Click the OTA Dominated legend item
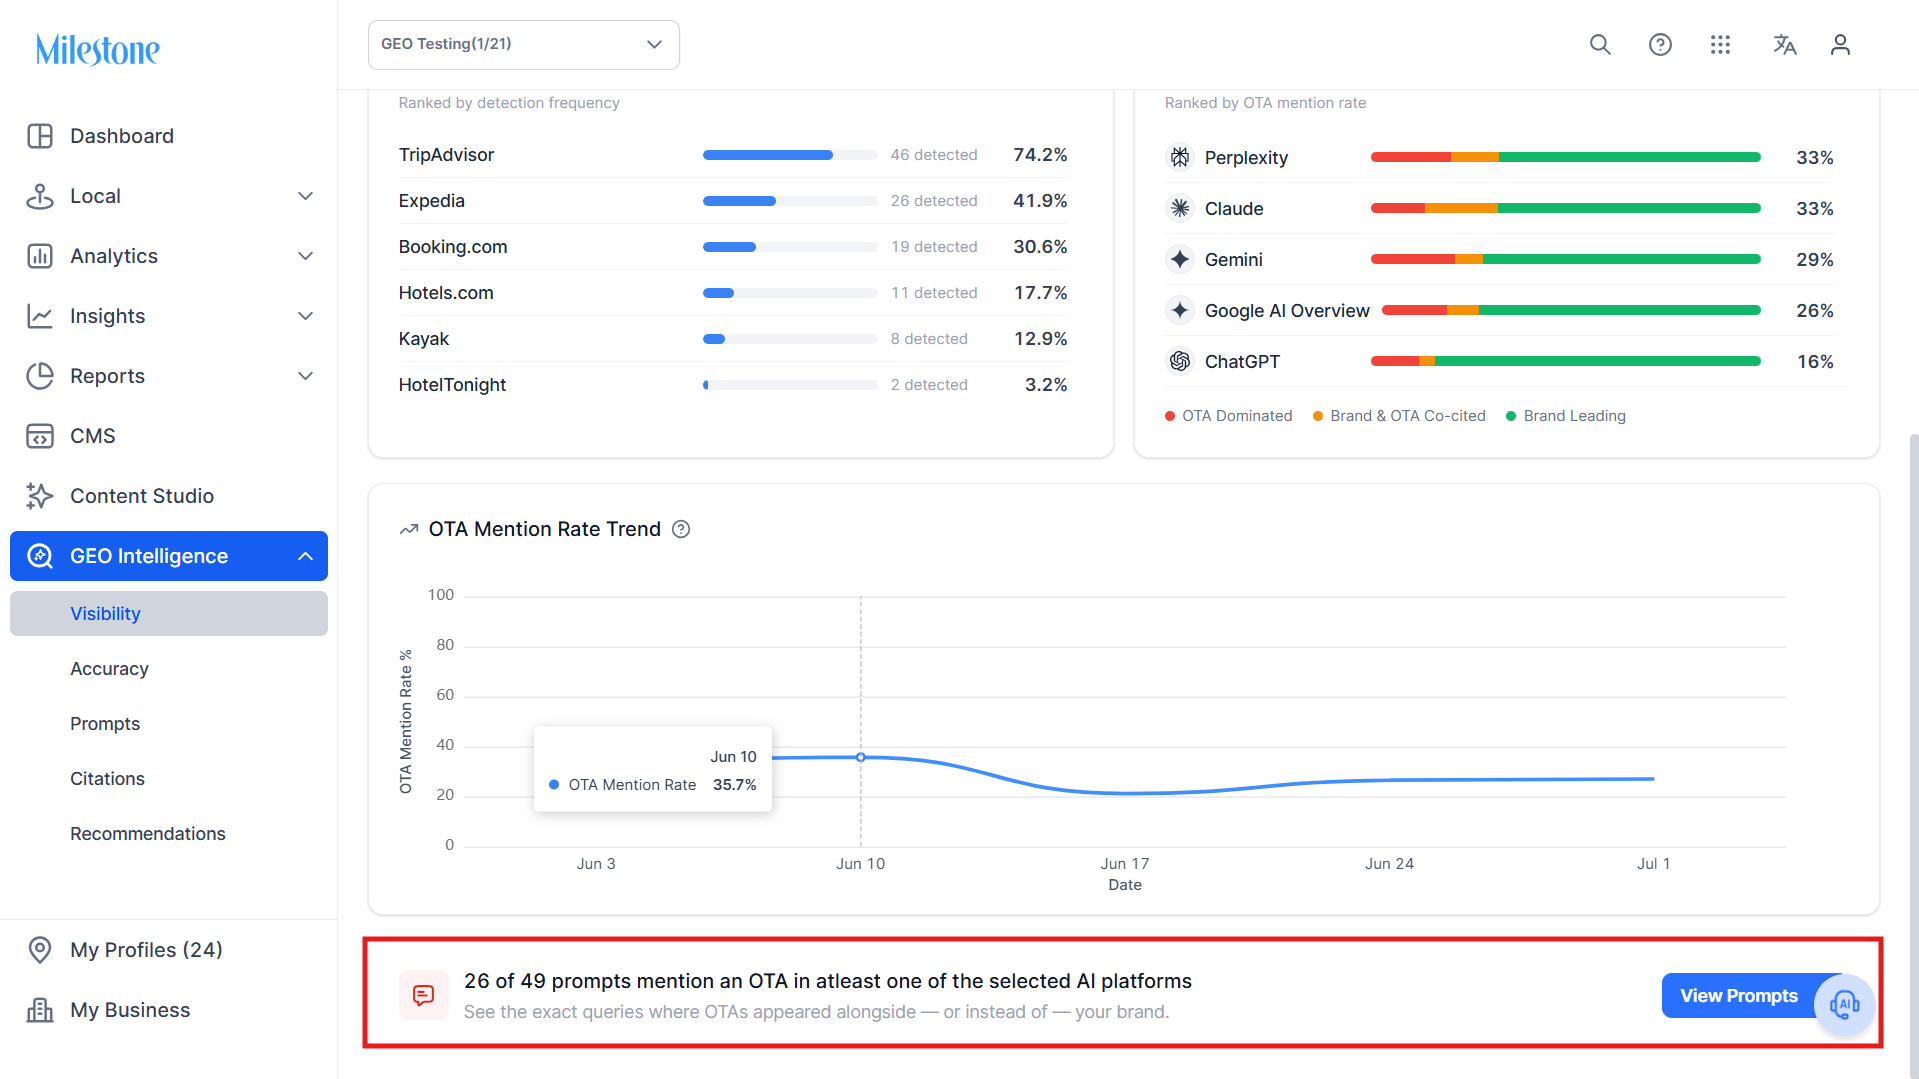This screenshot has width=1919, height=1079. [1229, 416]
